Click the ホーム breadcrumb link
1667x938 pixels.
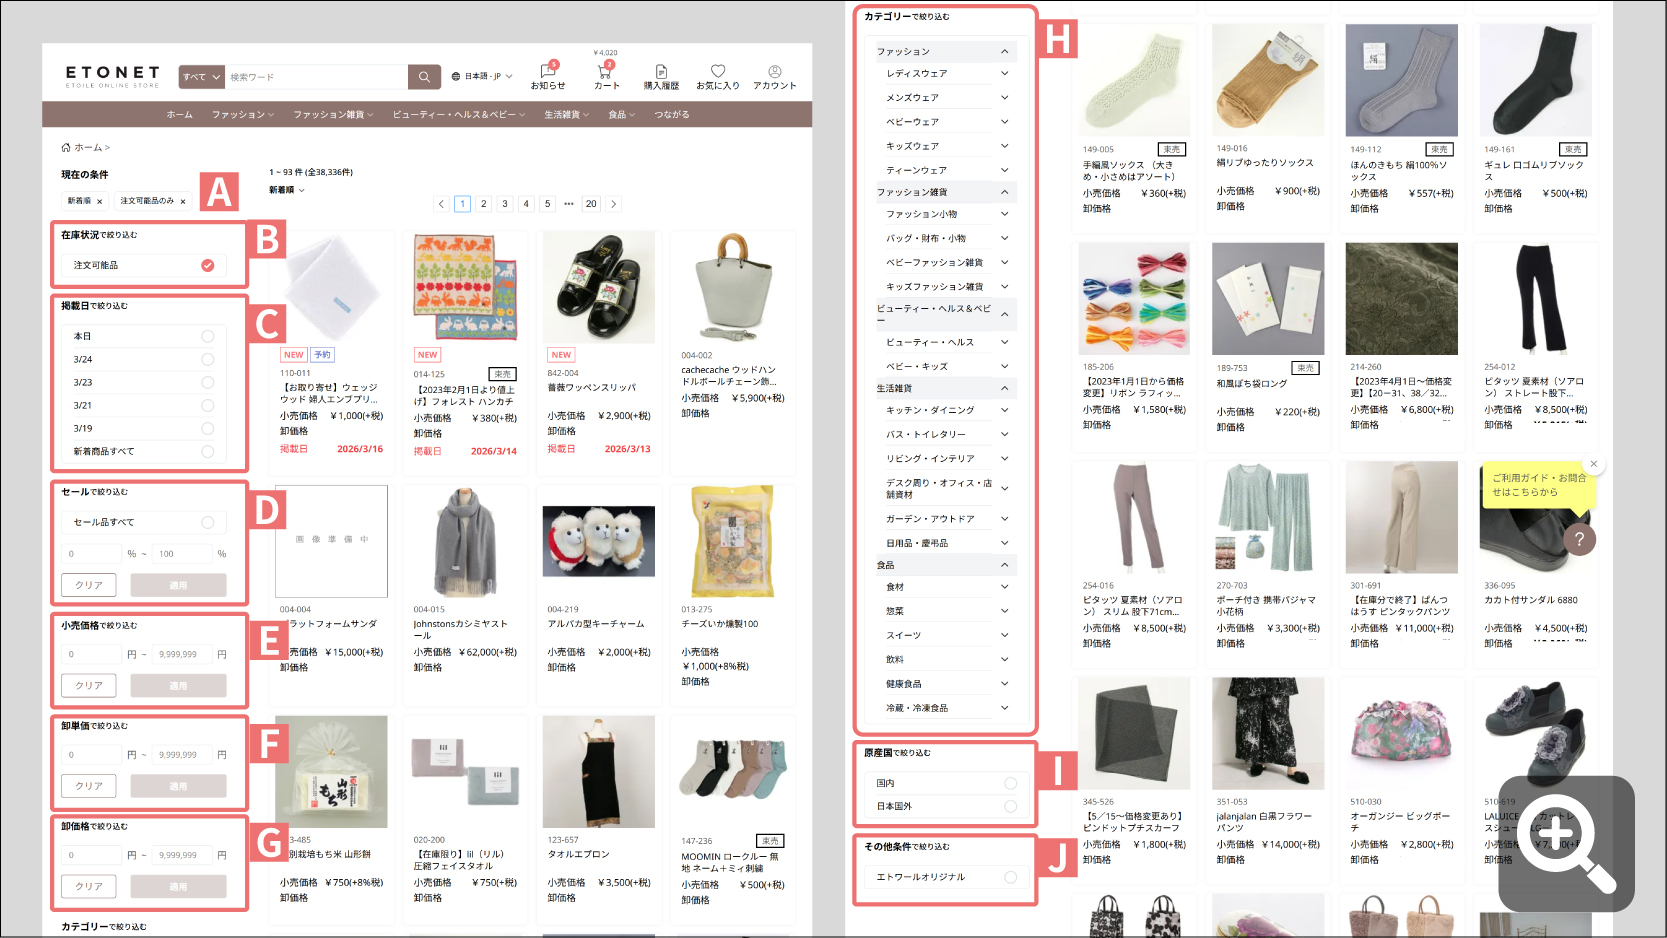click(x=88, y=147)
